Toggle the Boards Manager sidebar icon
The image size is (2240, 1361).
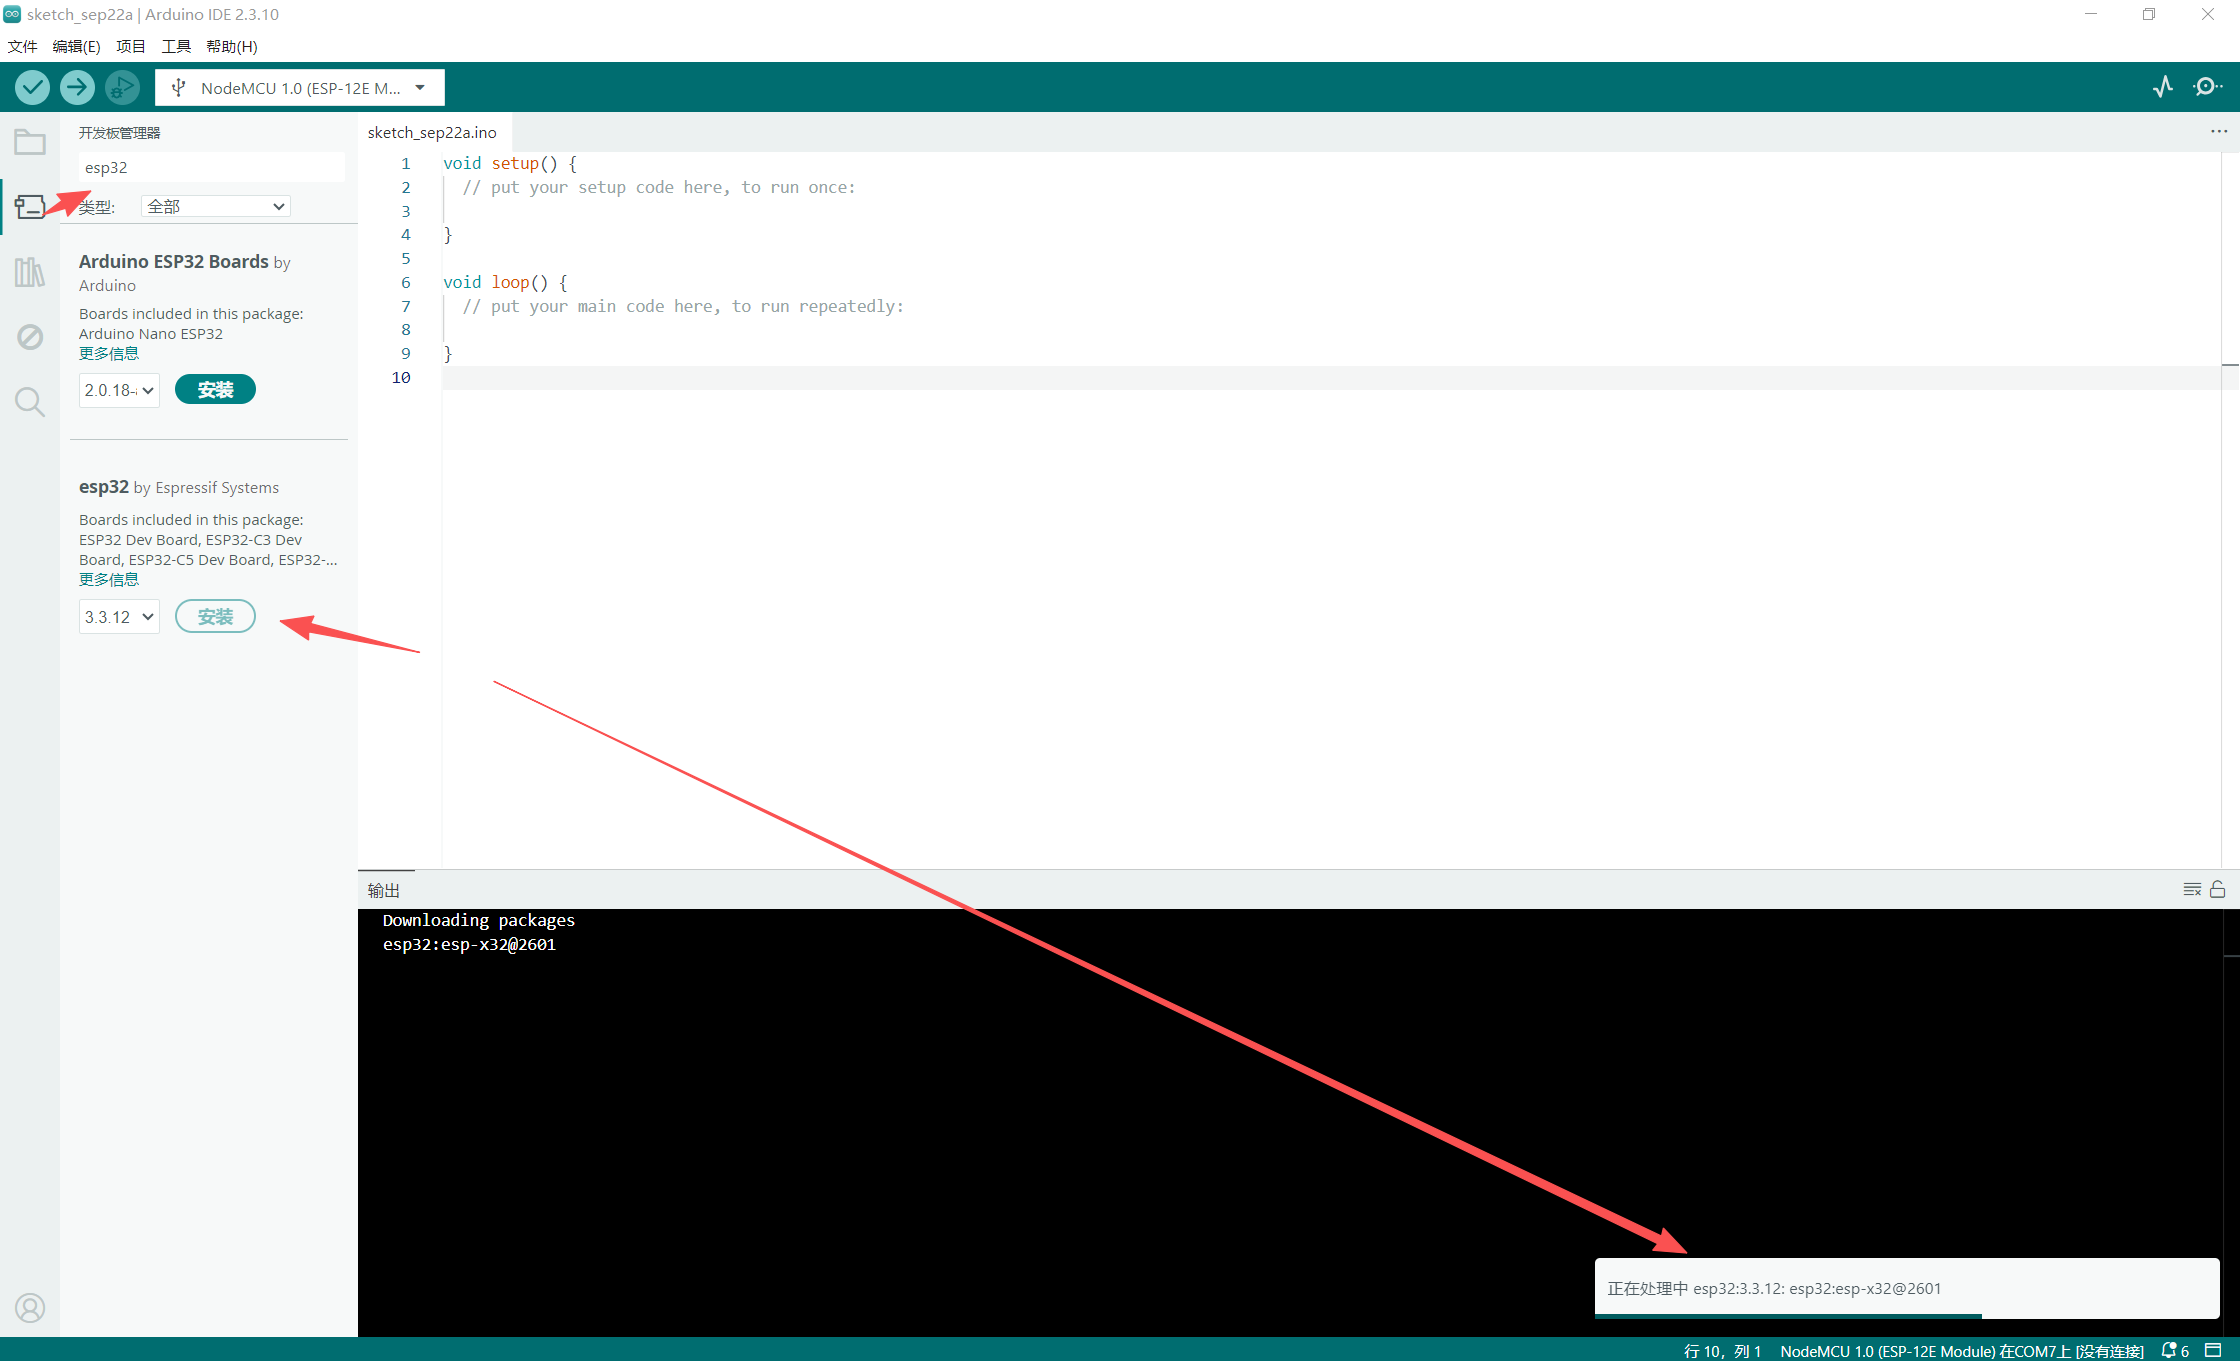click(x=30, y=206)
